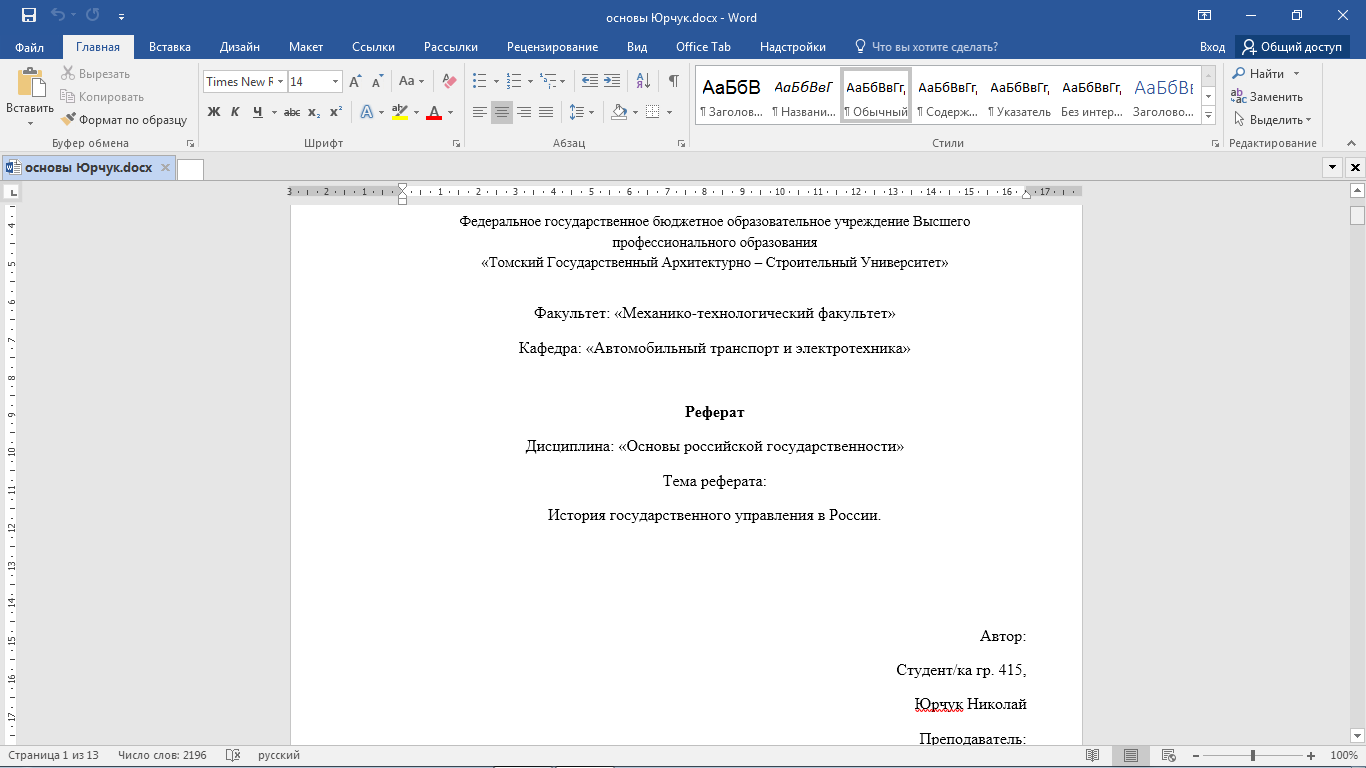Click the Общий доступ share button
This screenshot has width=1366, height=768.
pyautogui.click(x=1291, y=47)
